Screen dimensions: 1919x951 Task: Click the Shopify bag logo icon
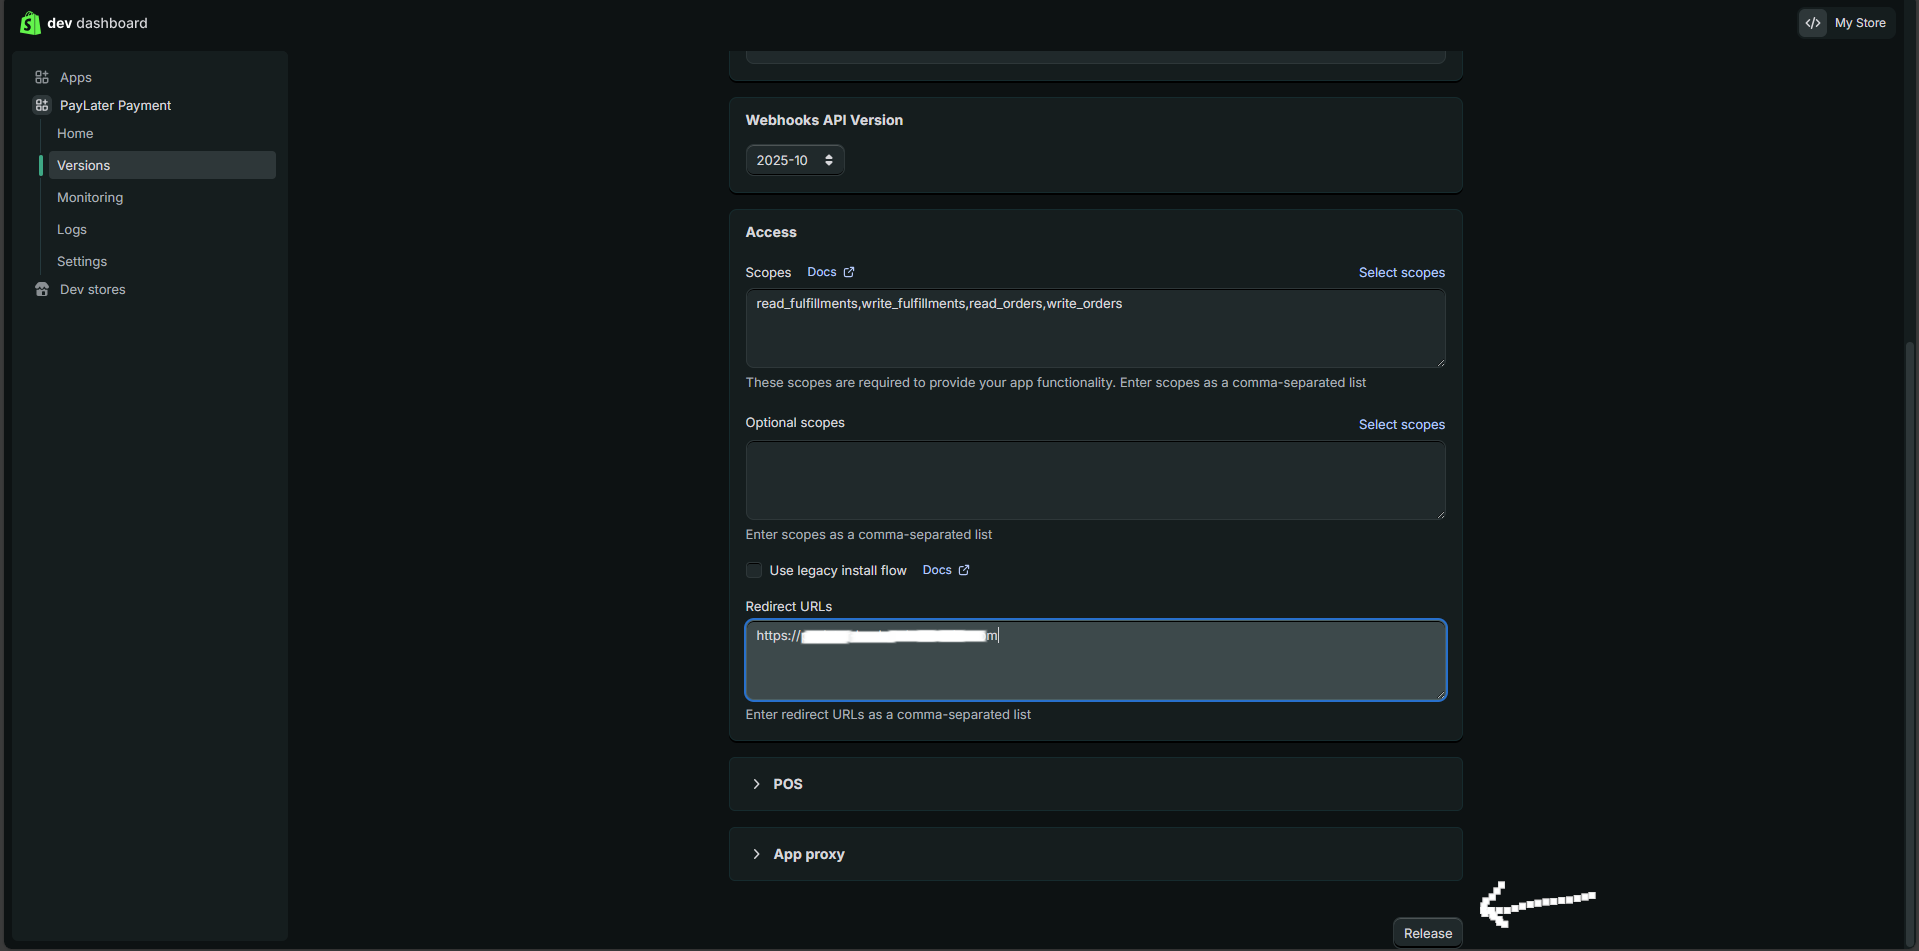coord(30,23)
